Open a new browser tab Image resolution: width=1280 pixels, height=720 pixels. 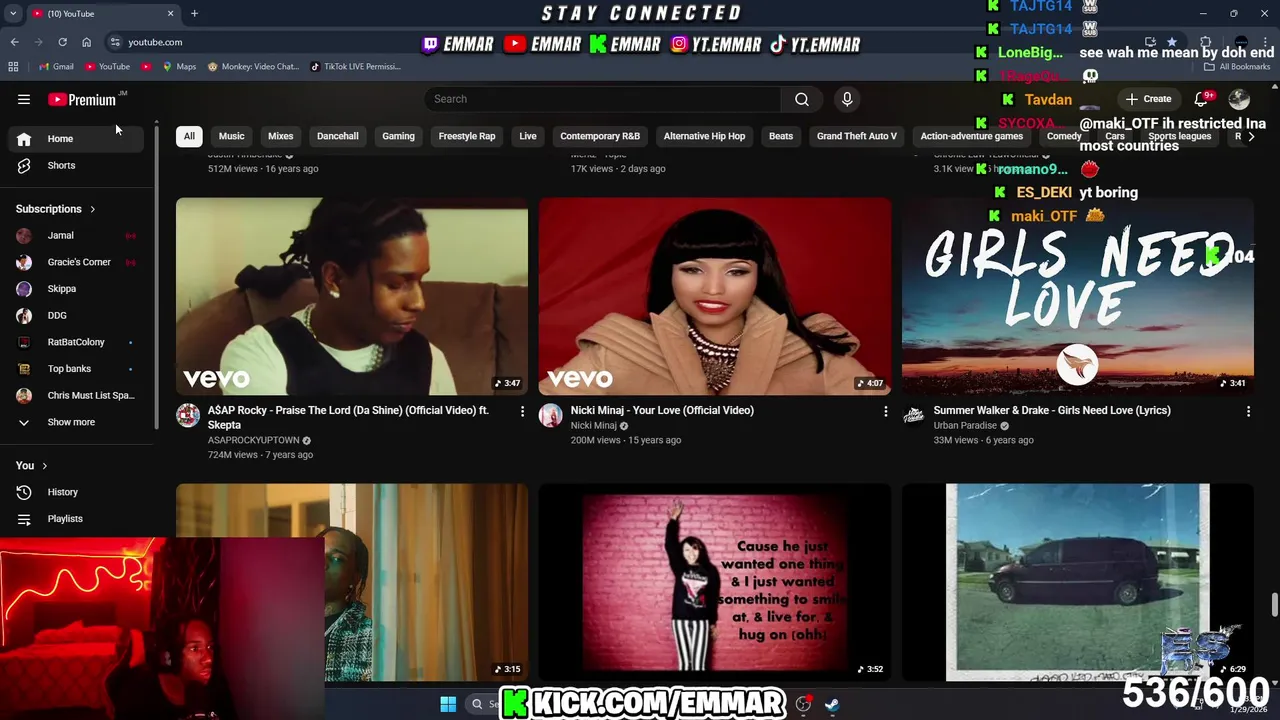pyautogui.click(x=194, y=13)
